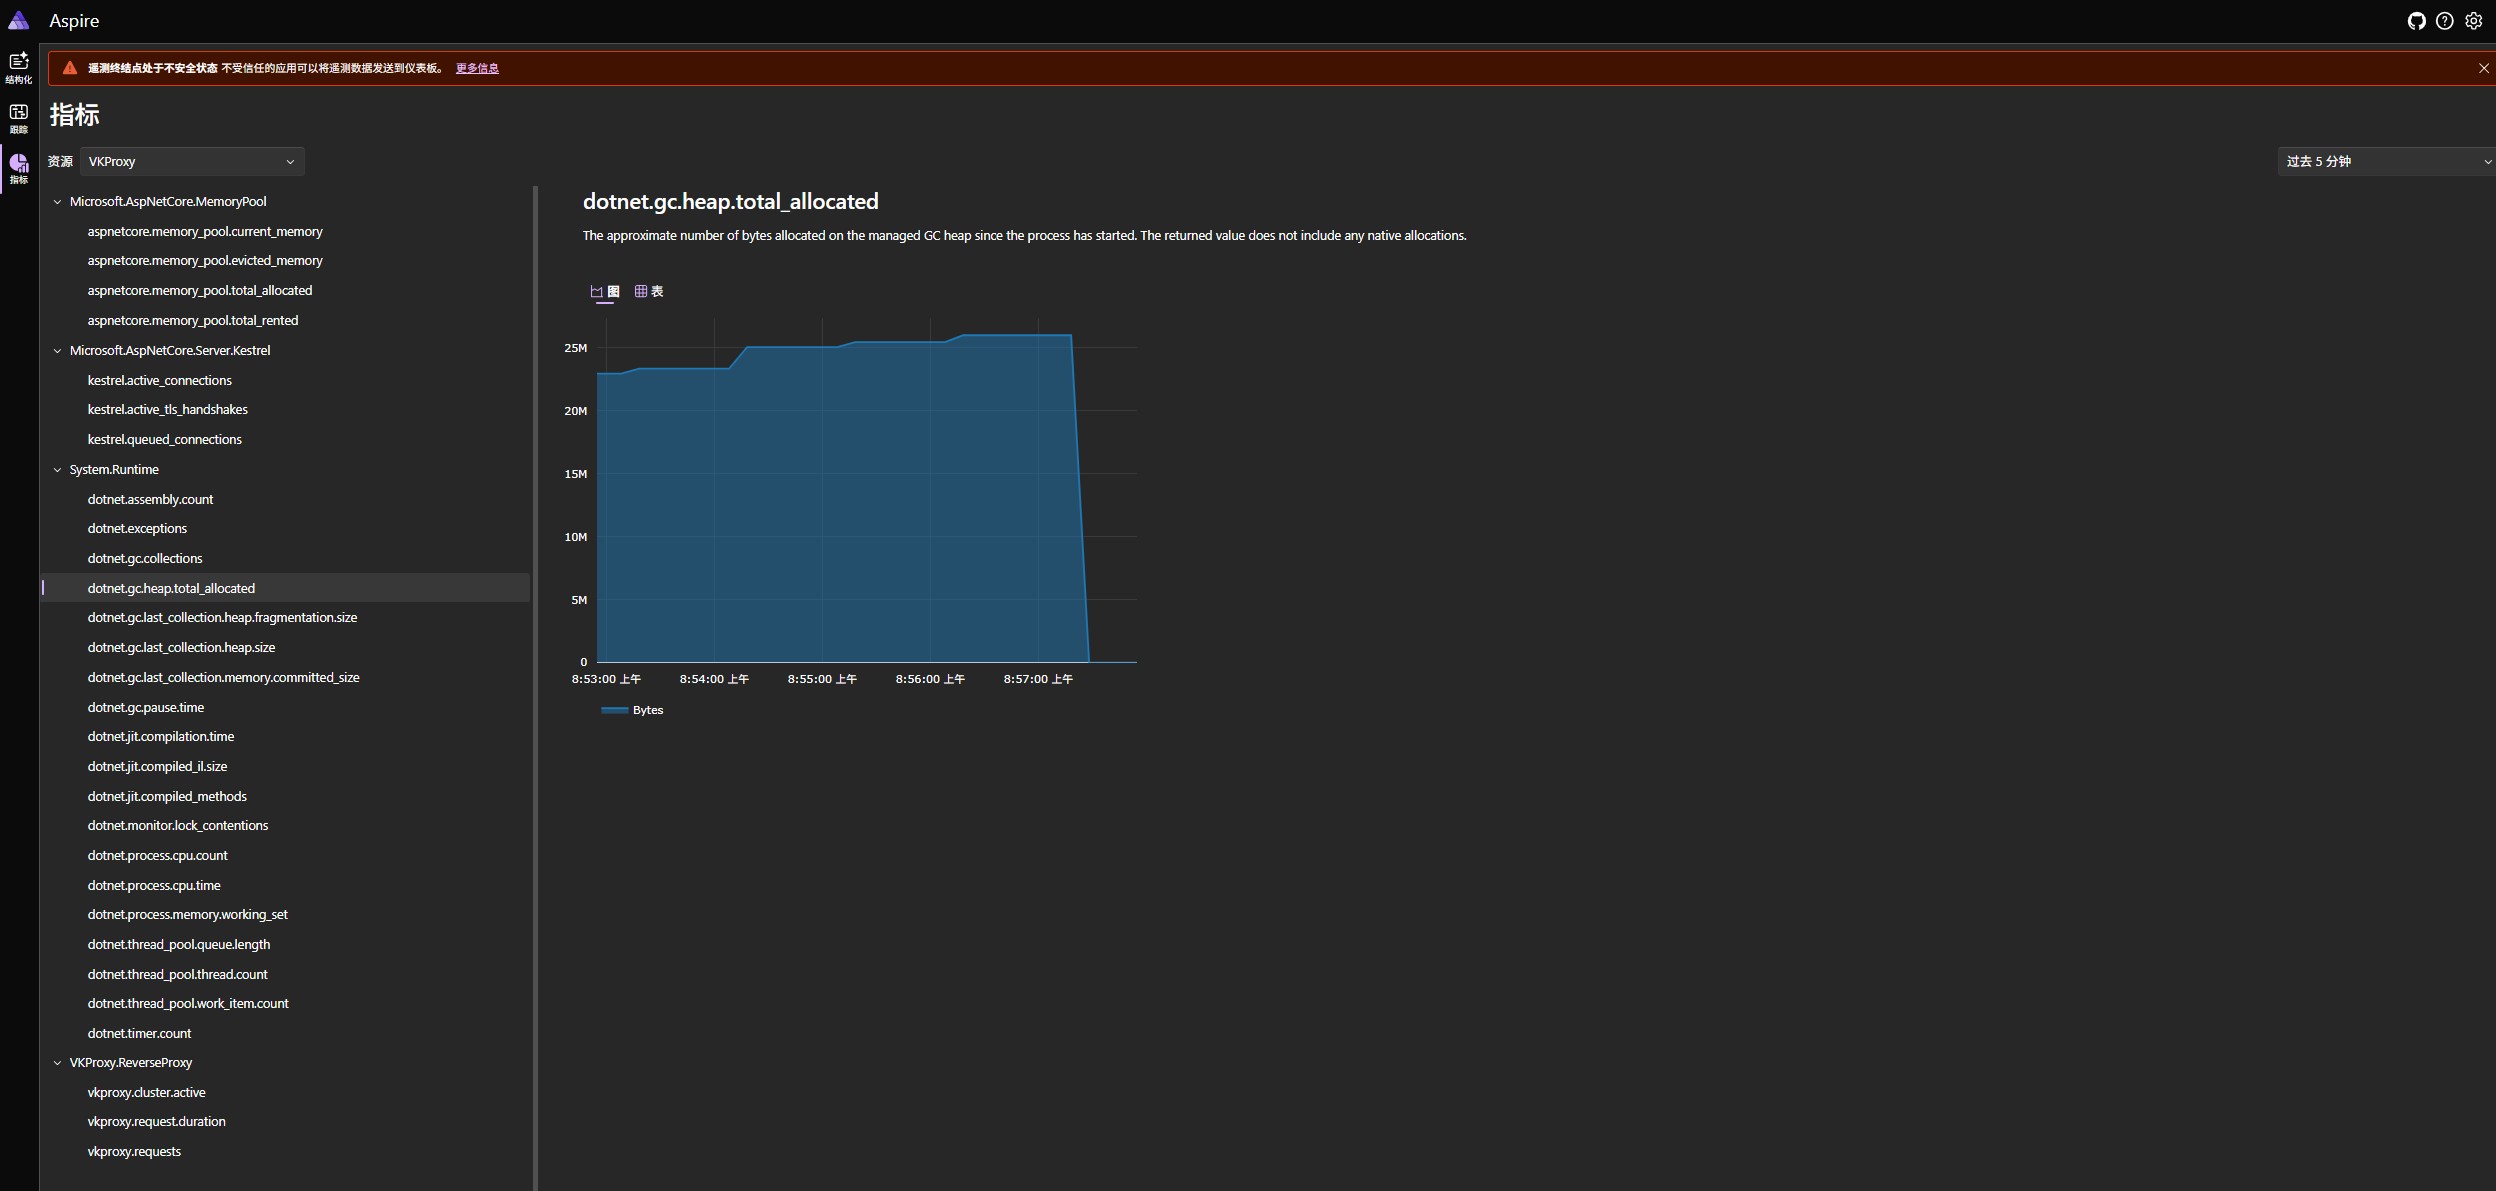Open the VKProxy resource dropdown
The width and height of the screenshot is (2496, 1191).
[x=192, y=161]
